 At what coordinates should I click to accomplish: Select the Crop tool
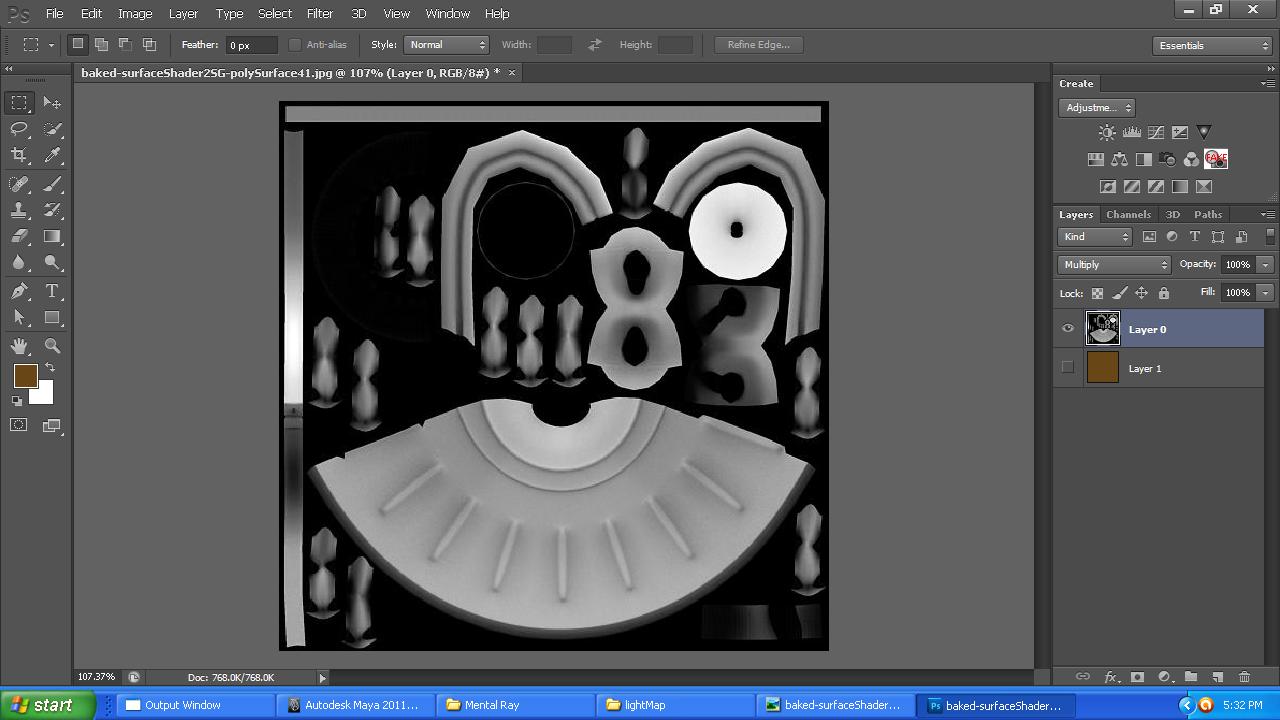point(18,156)
